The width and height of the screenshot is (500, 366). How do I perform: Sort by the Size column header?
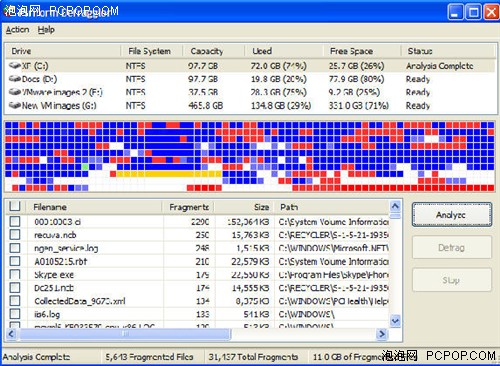coord(244,207)
